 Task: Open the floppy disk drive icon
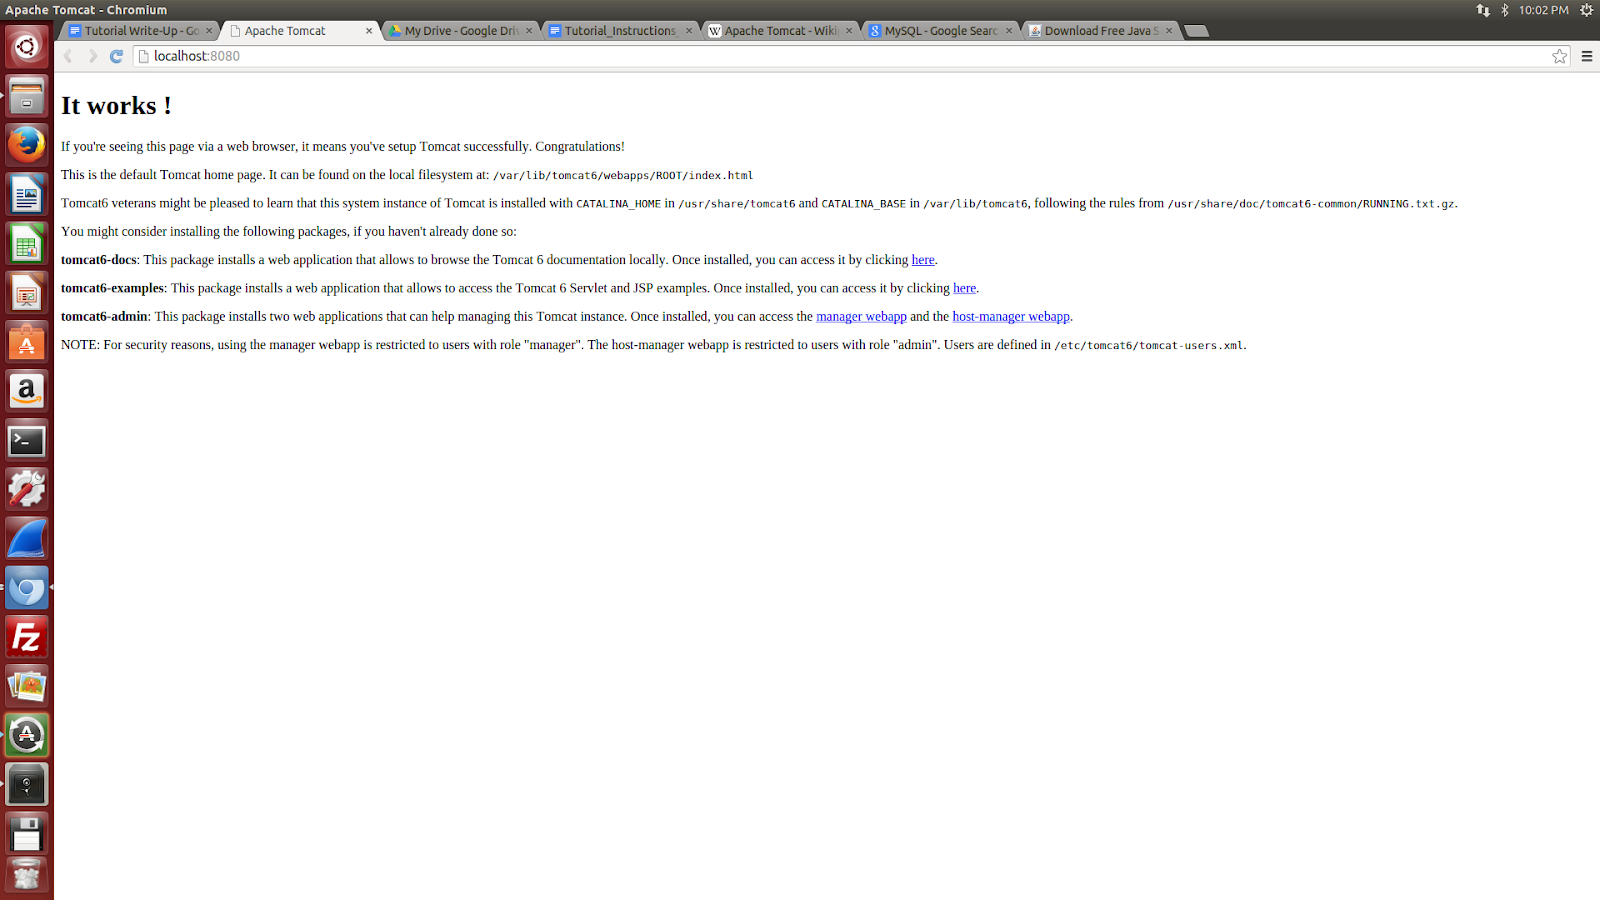tap(27, 833)
